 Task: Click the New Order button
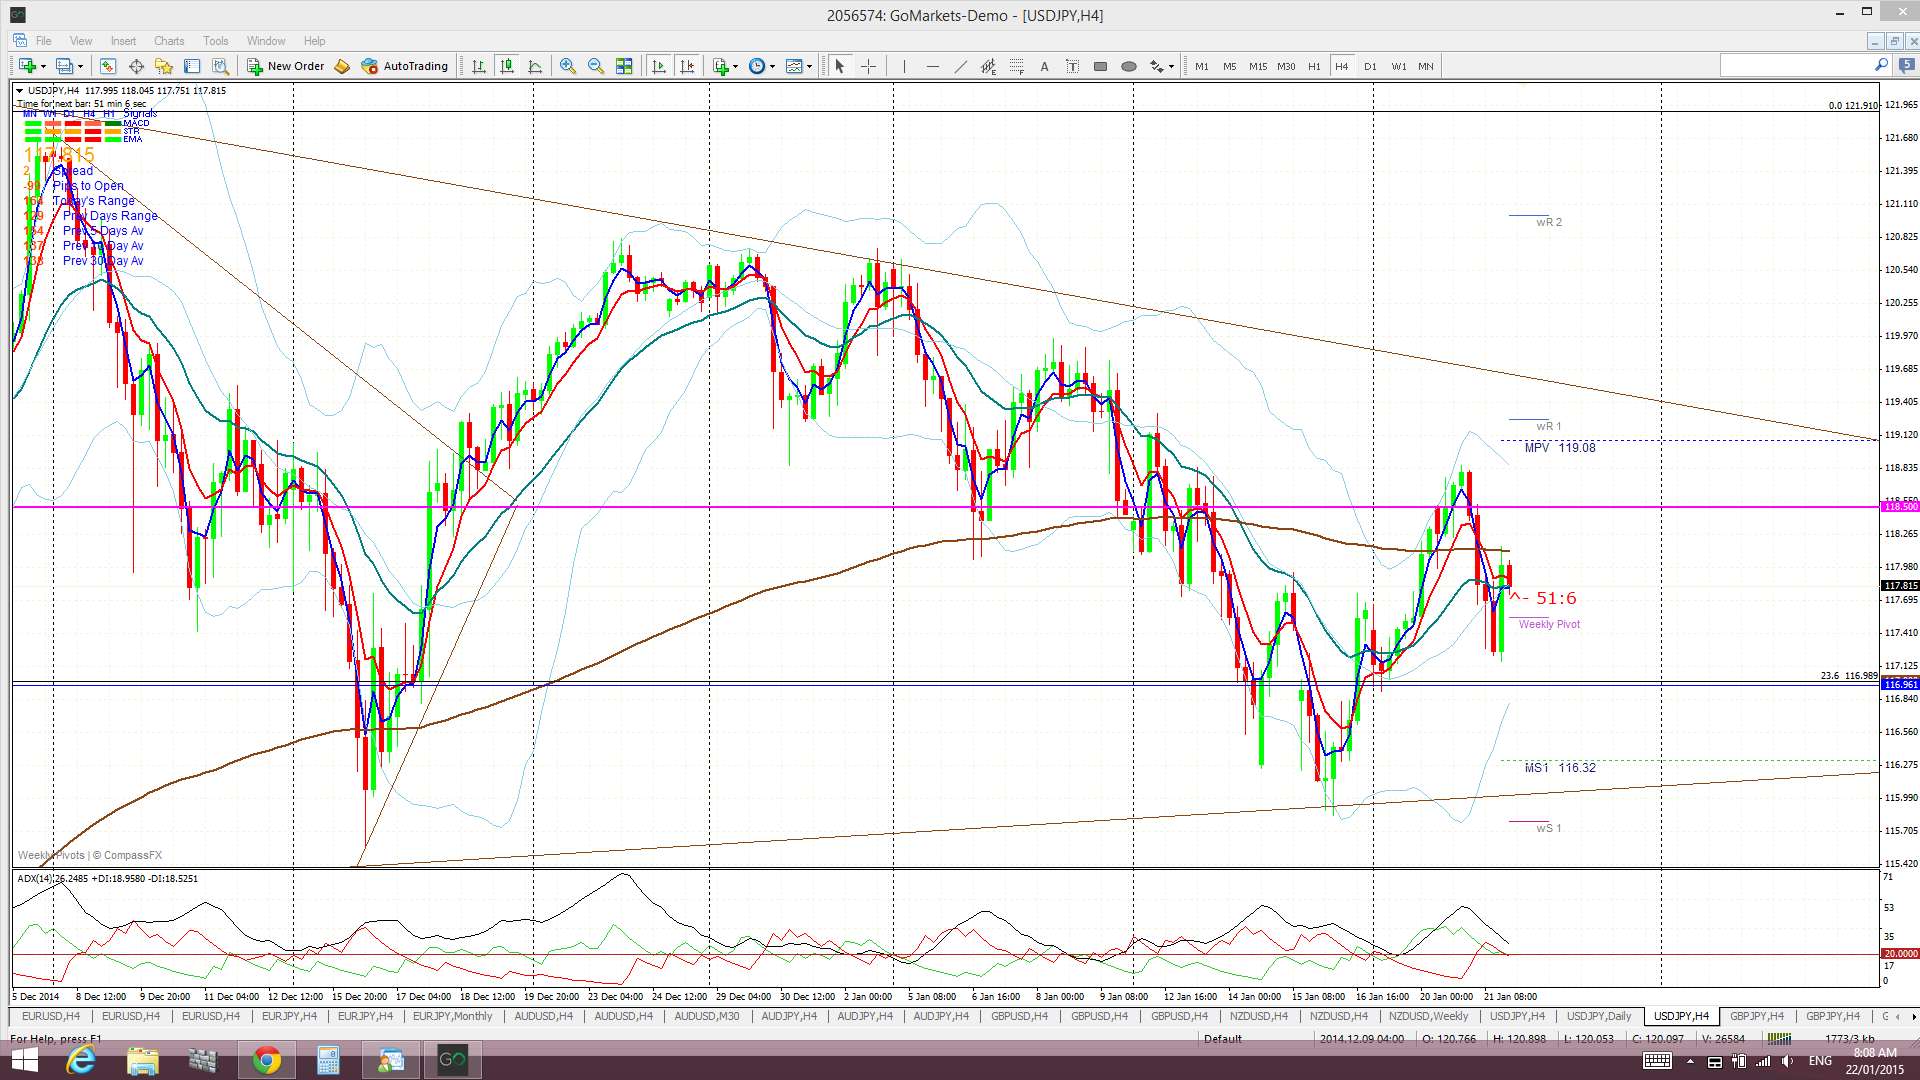[286, 66]
